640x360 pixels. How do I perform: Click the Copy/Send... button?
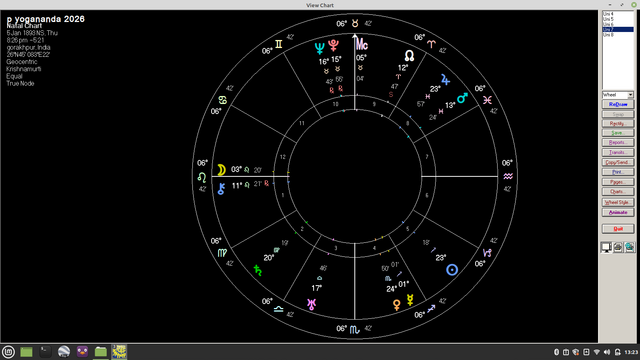(618, 162)
